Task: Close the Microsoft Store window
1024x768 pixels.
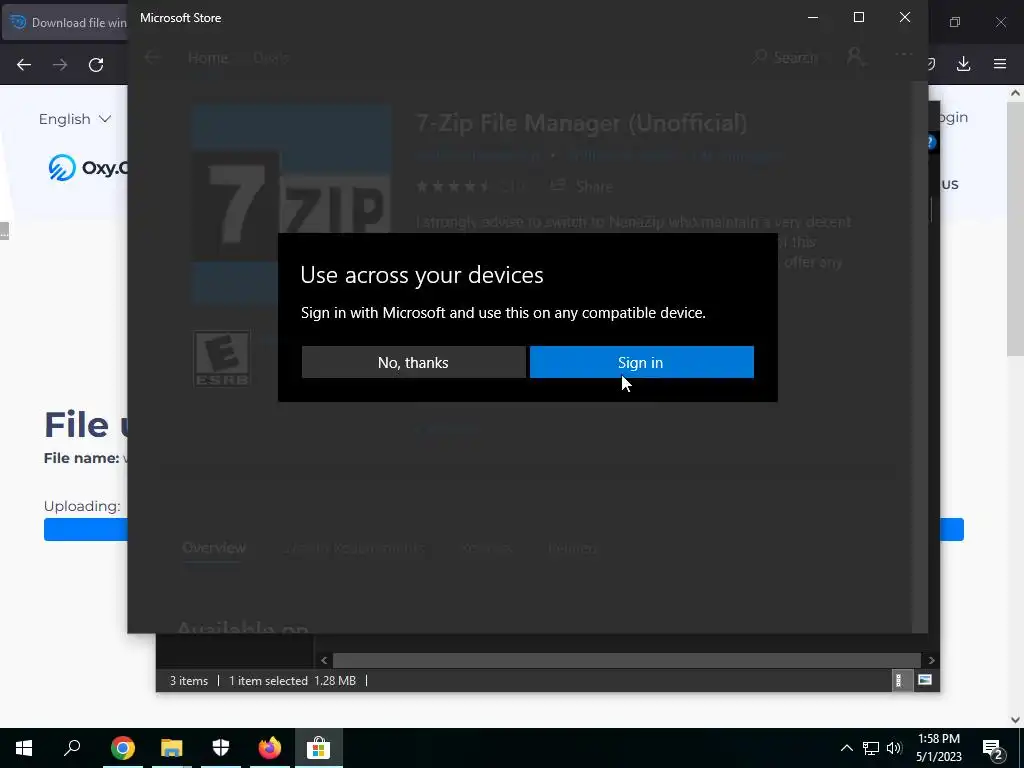Action: pos(904,18)
